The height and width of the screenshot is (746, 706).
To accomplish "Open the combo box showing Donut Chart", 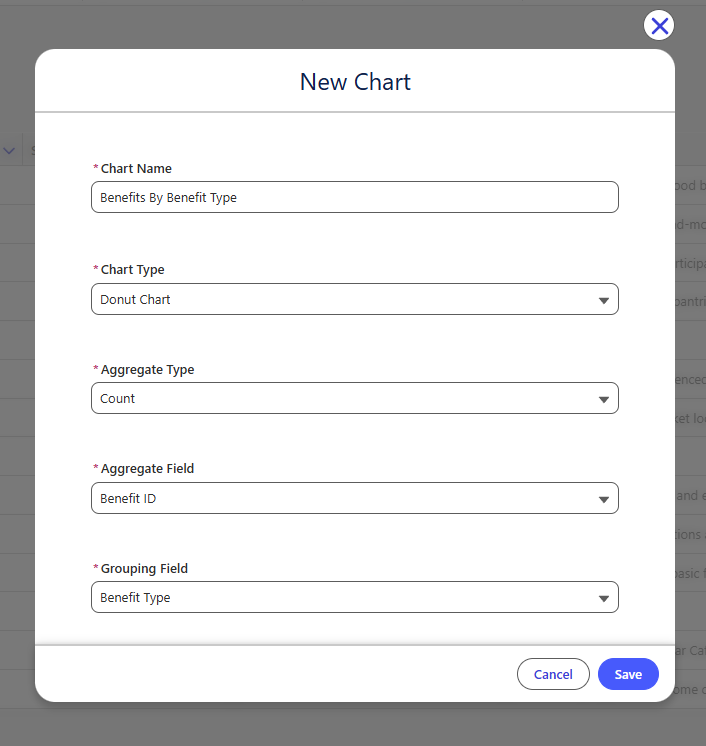I will coord(355,299).
